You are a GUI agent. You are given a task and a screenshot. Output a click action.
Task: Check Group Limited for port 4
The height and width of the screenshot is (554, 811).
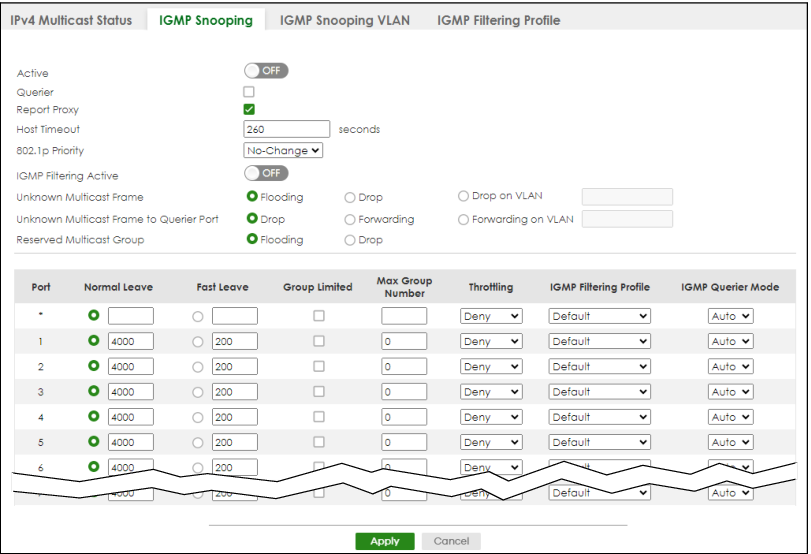[x=318, y=417]
